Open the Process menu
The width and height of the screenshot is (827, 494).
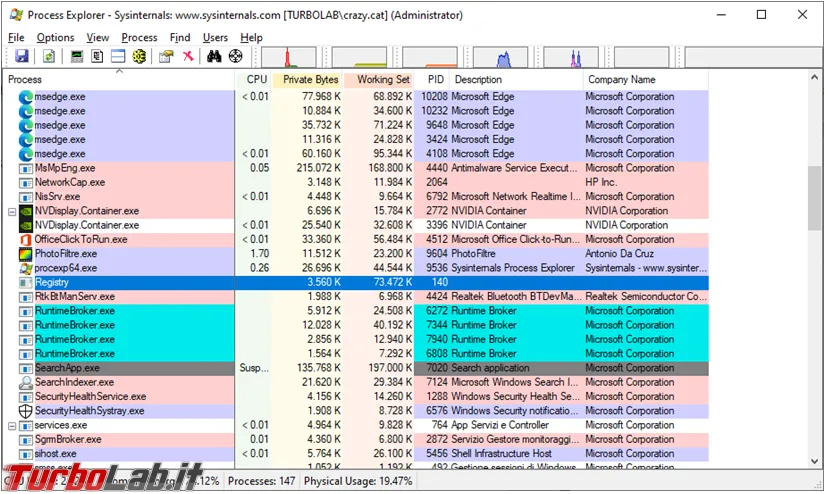pyautogui.click(x=139, y=37)
